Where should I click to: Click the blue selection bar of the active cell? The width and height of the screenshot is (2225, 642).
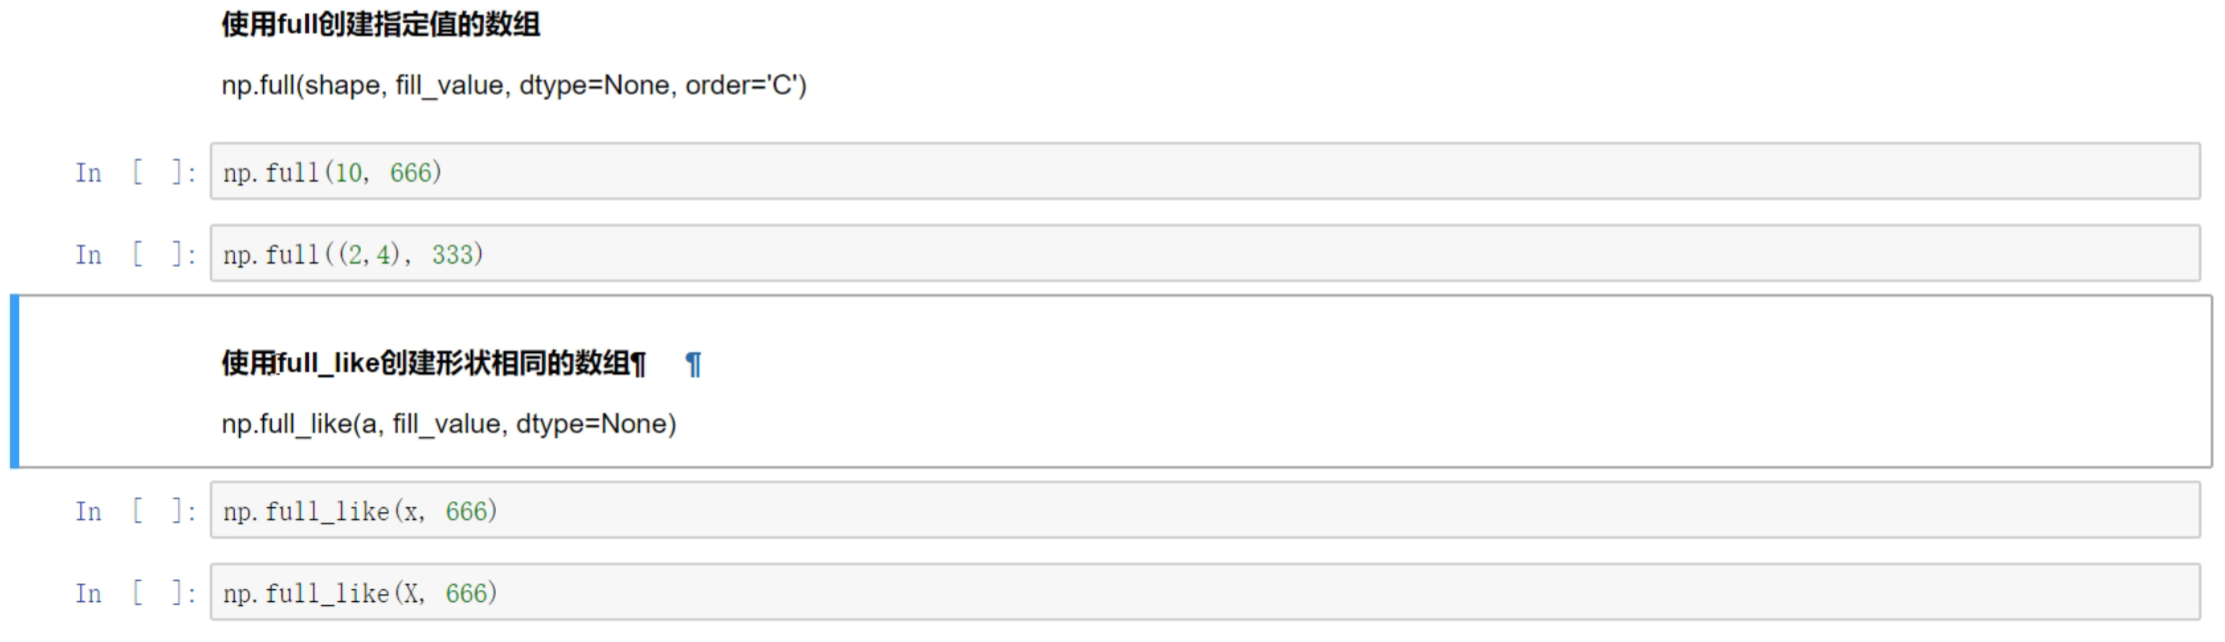tap(15, 381)
